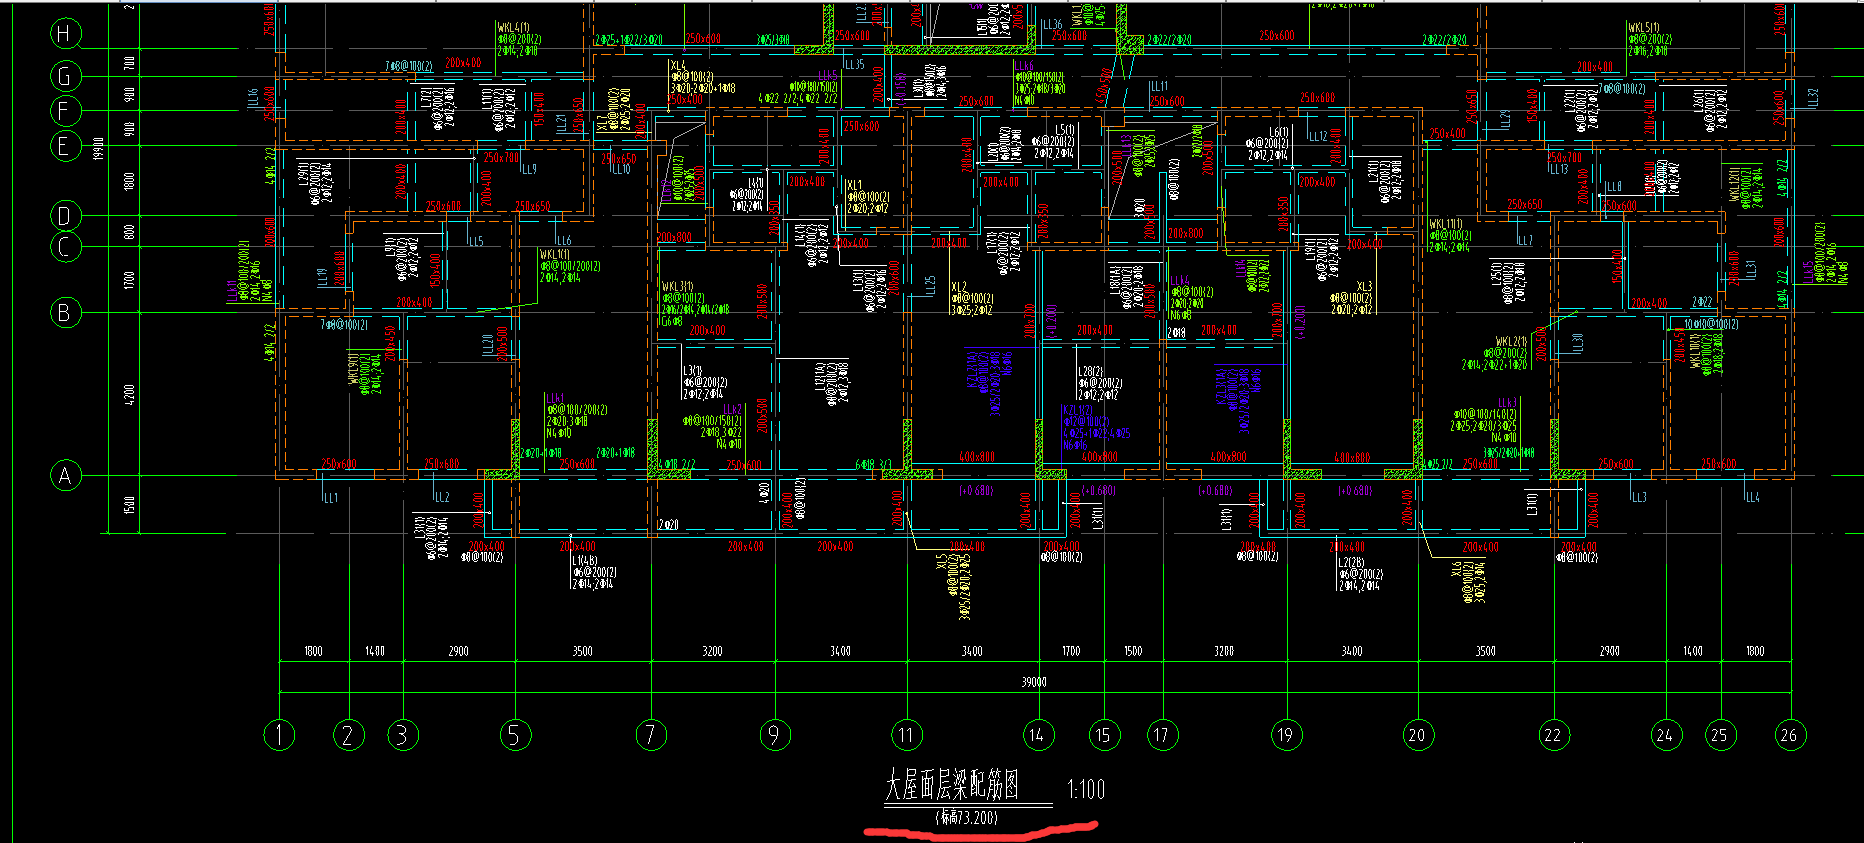Click the overall dimension text 39000

coord(1034,682)
